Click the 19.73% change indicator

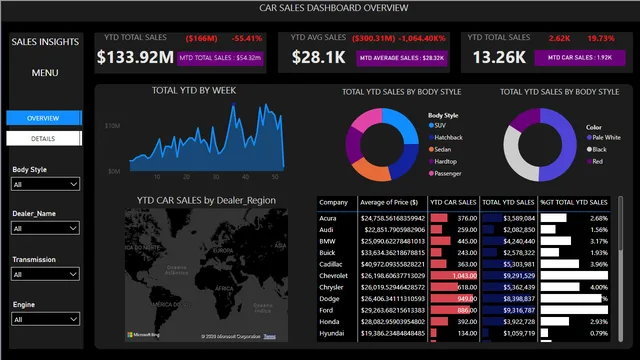[x=601, y=38]
